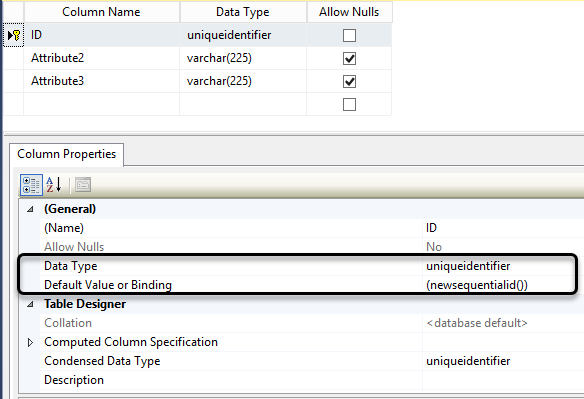Screen dimensions: 584x399
Task: Uncheck Allow Nulls for Attribute2
Action: pyautogui.click(x=349, y=58)
